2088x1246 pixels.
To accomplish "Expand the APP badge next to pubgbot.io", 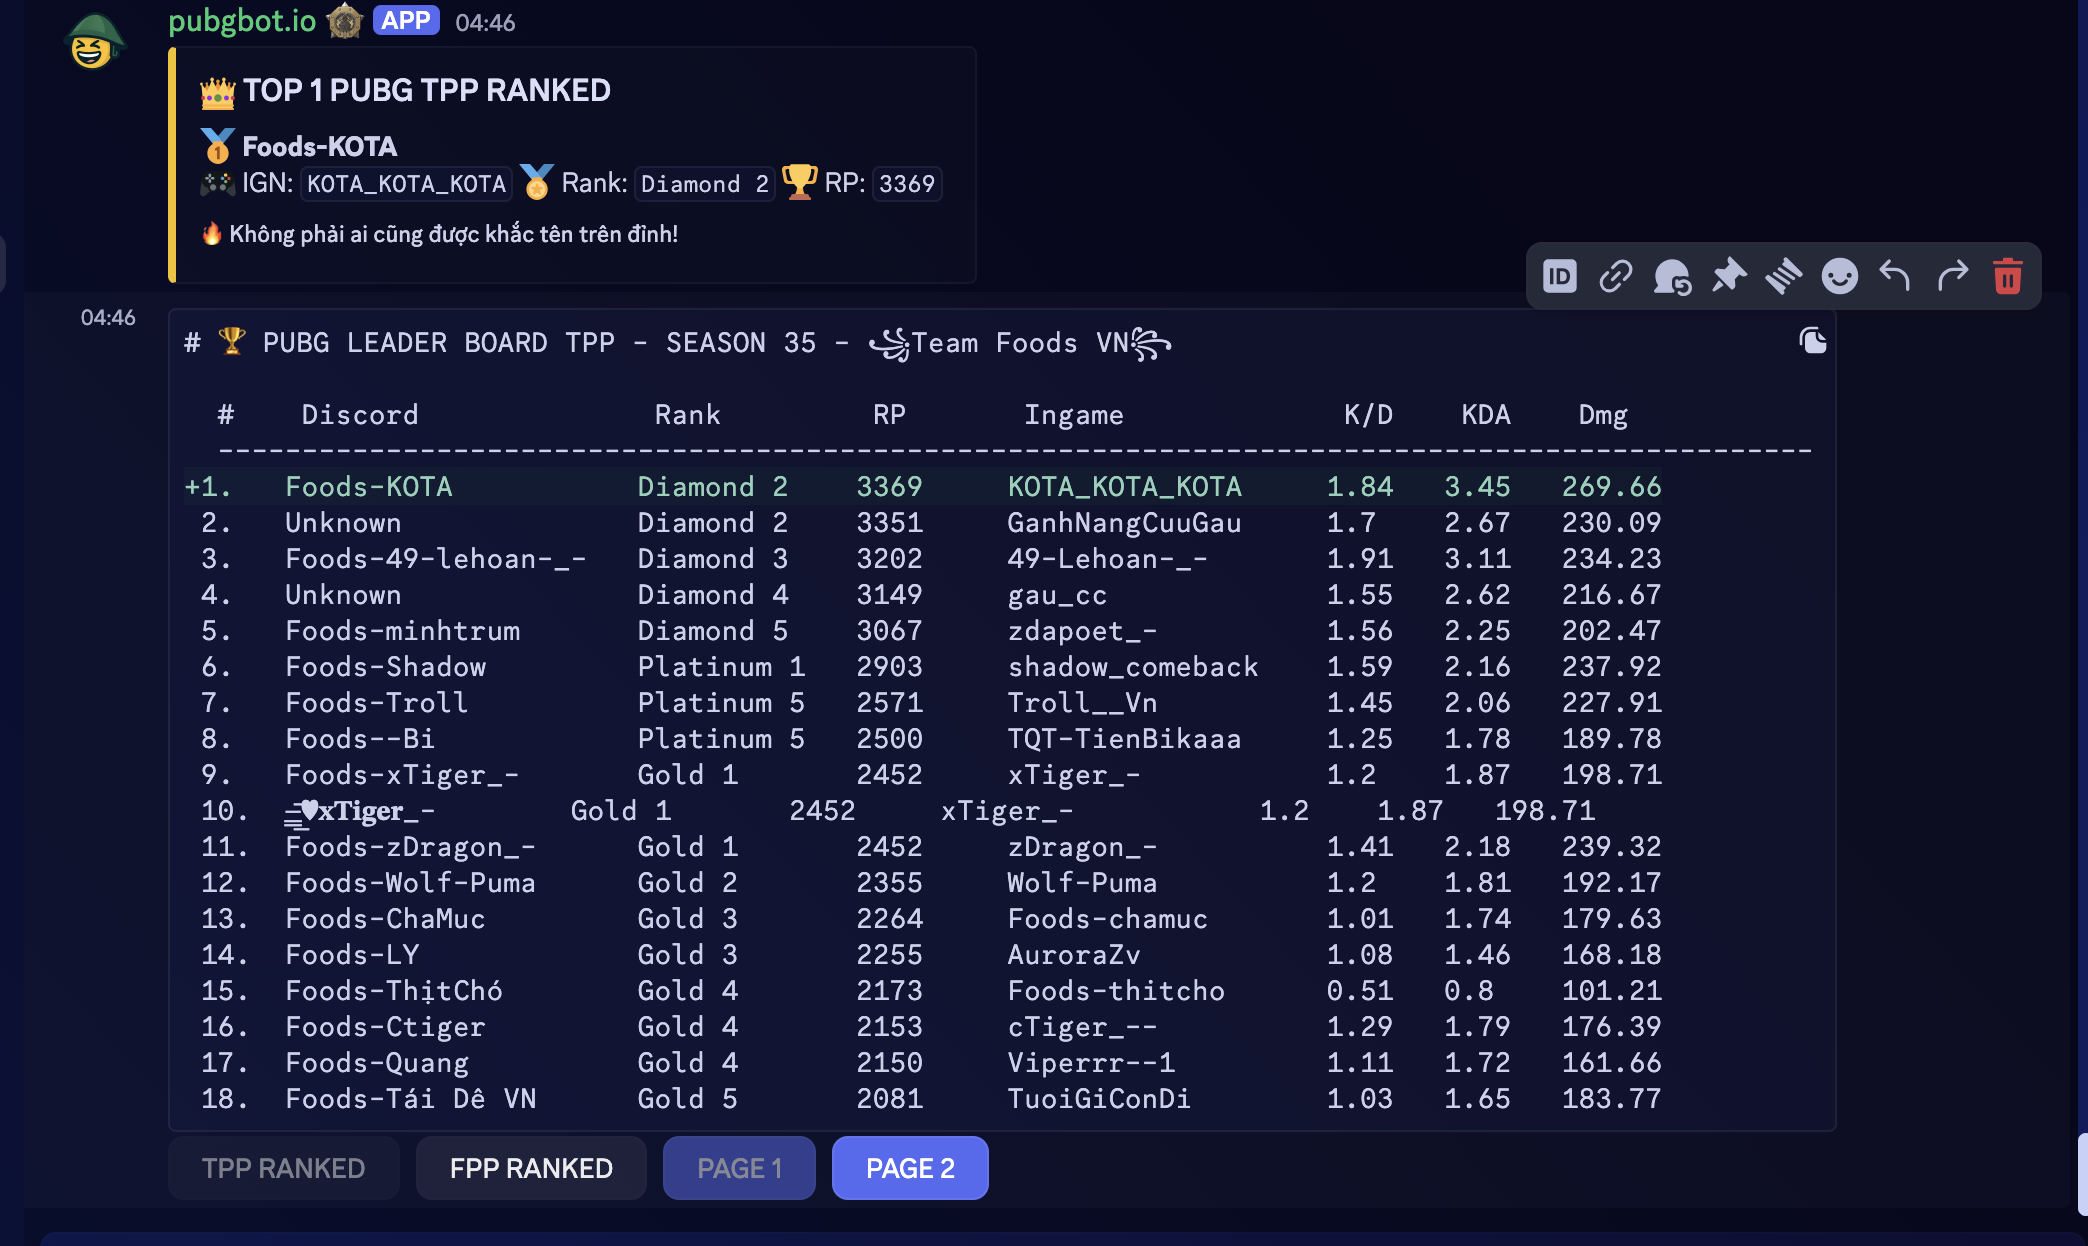I will coord(406,20).
